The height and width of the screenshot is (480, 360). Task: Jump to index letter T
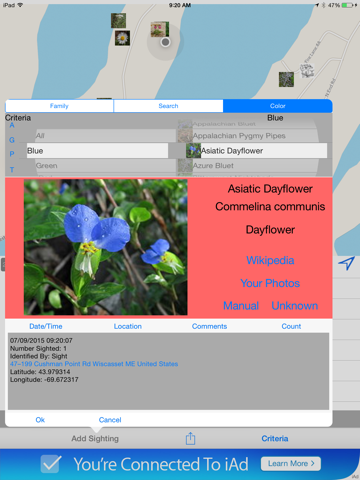click(x=12, y=170)
